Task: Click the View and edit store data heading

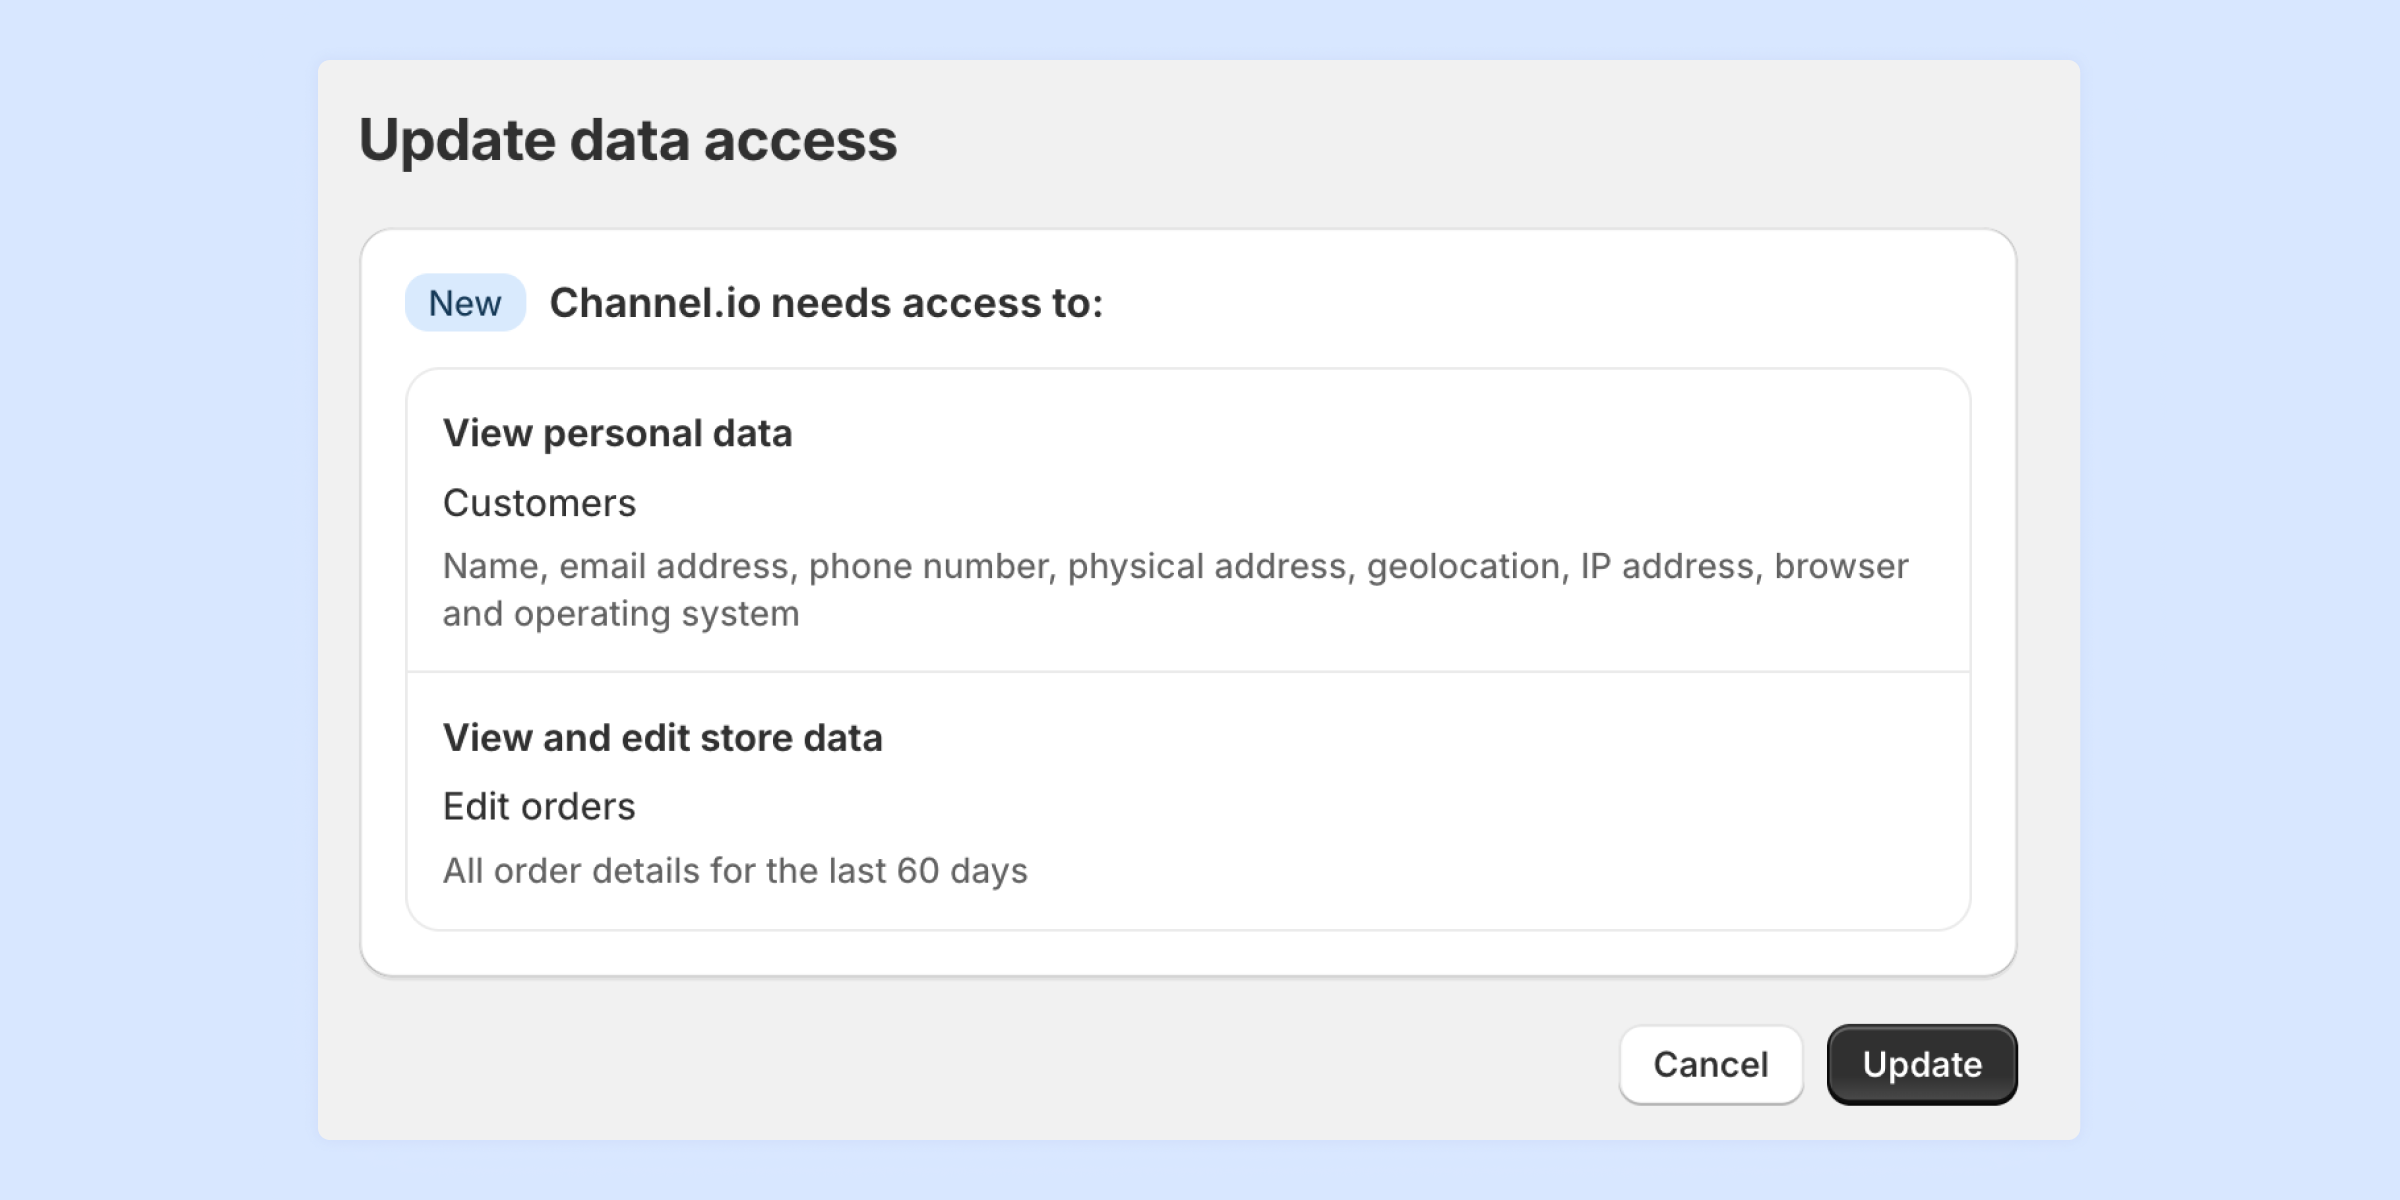Action: point(662,738)
